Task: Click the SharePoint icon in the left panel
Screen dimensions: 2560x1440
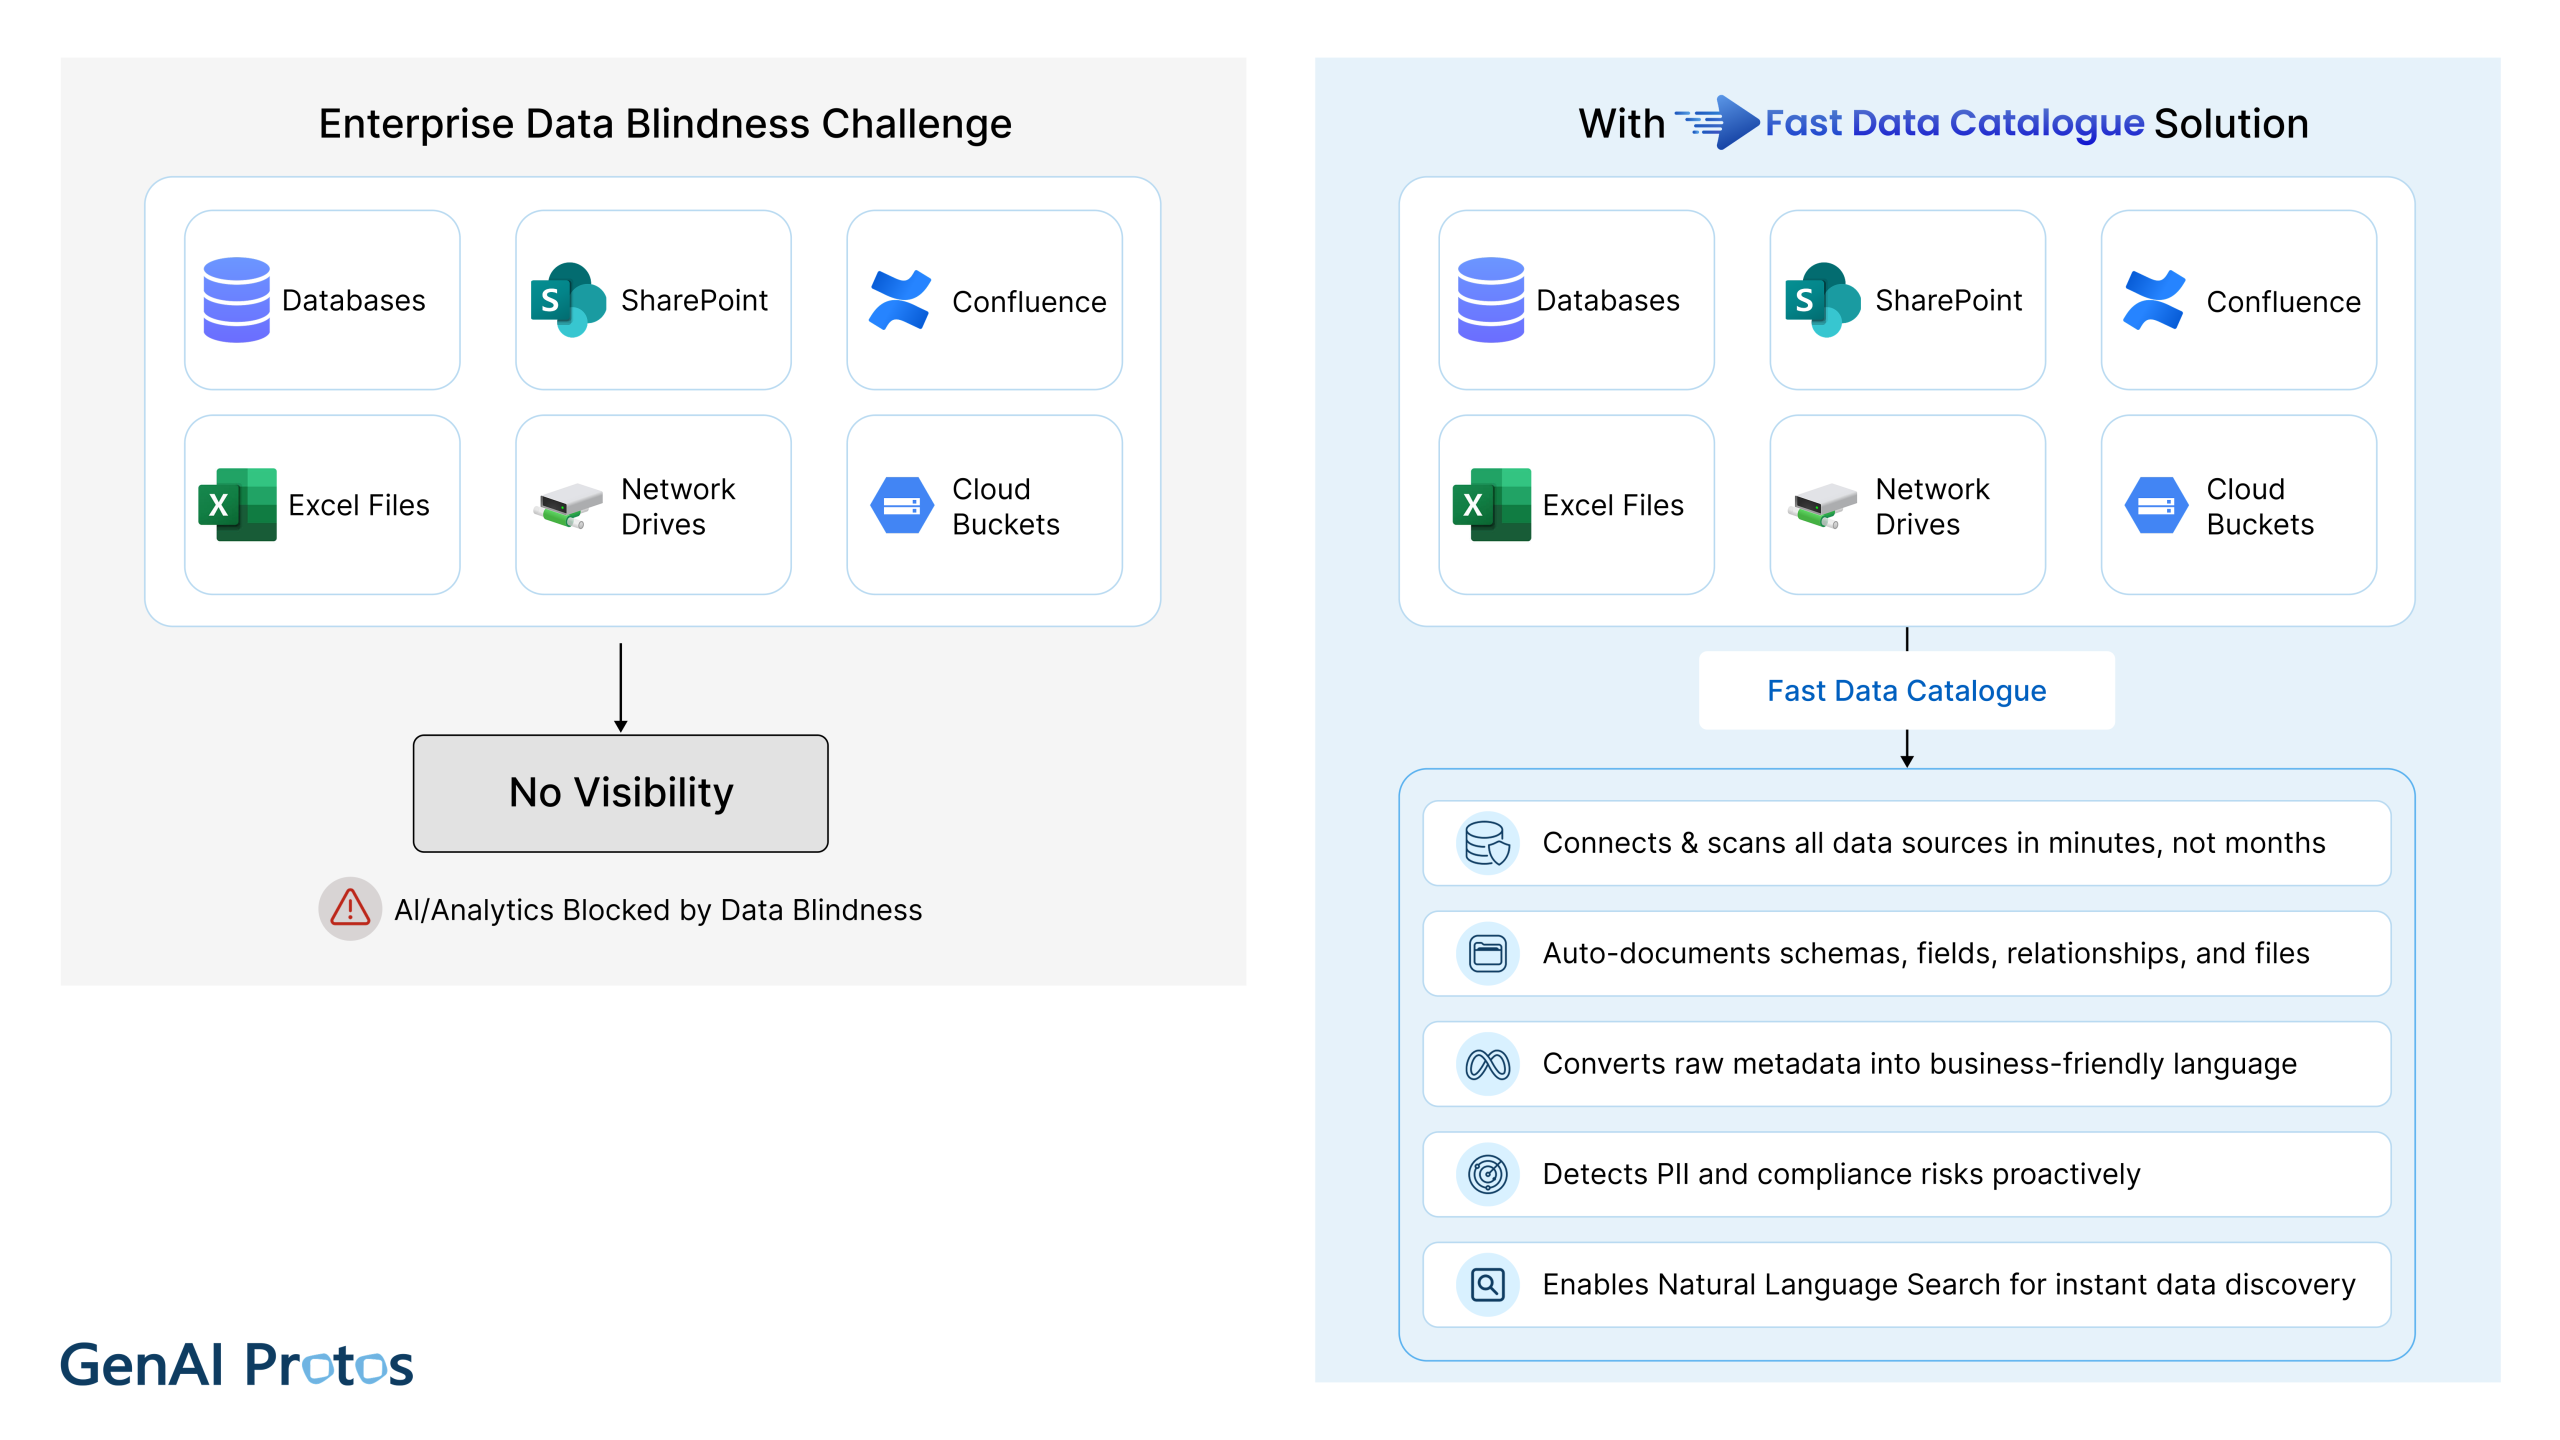Action: [568, 300]
